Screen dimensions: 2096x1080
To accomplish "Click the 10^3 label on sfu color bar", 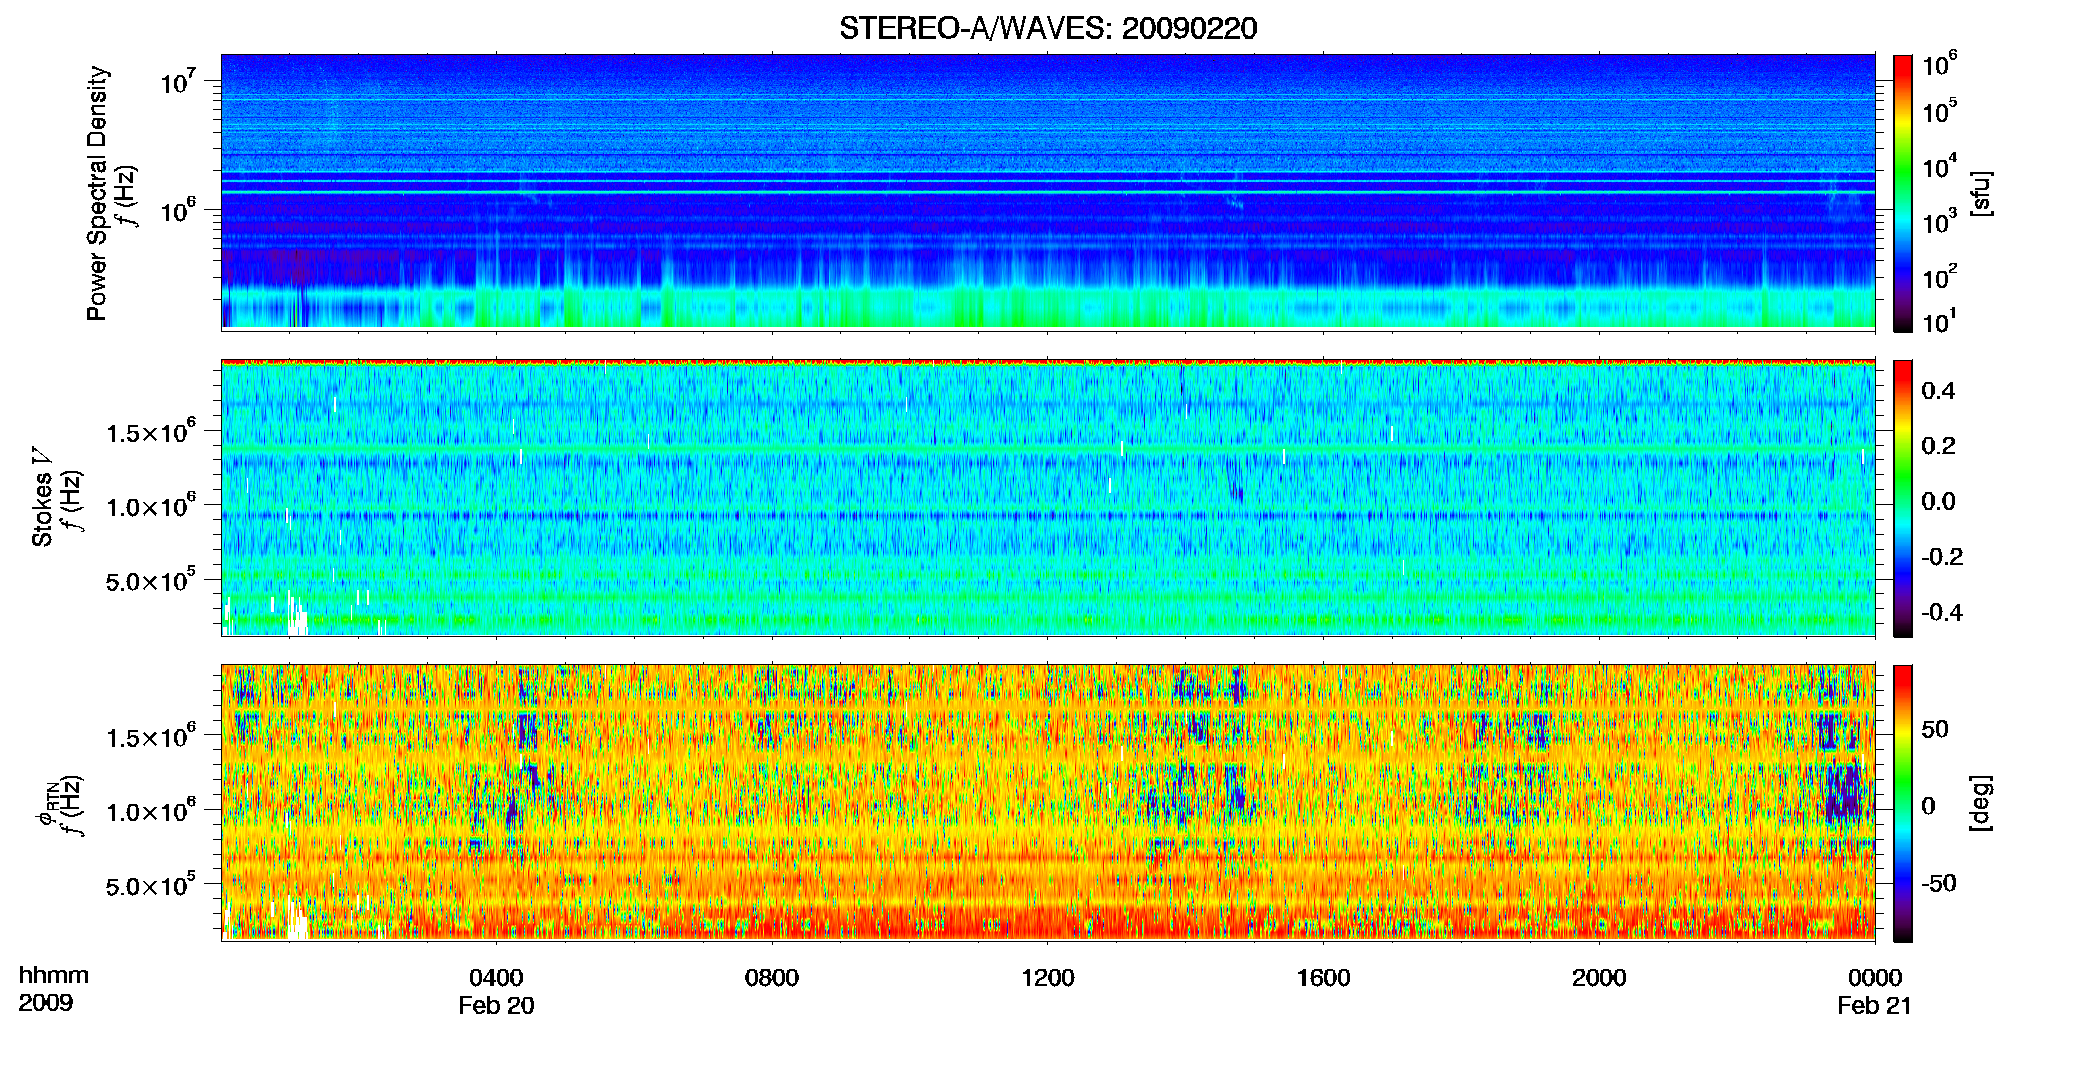I will coord(1940,222).
